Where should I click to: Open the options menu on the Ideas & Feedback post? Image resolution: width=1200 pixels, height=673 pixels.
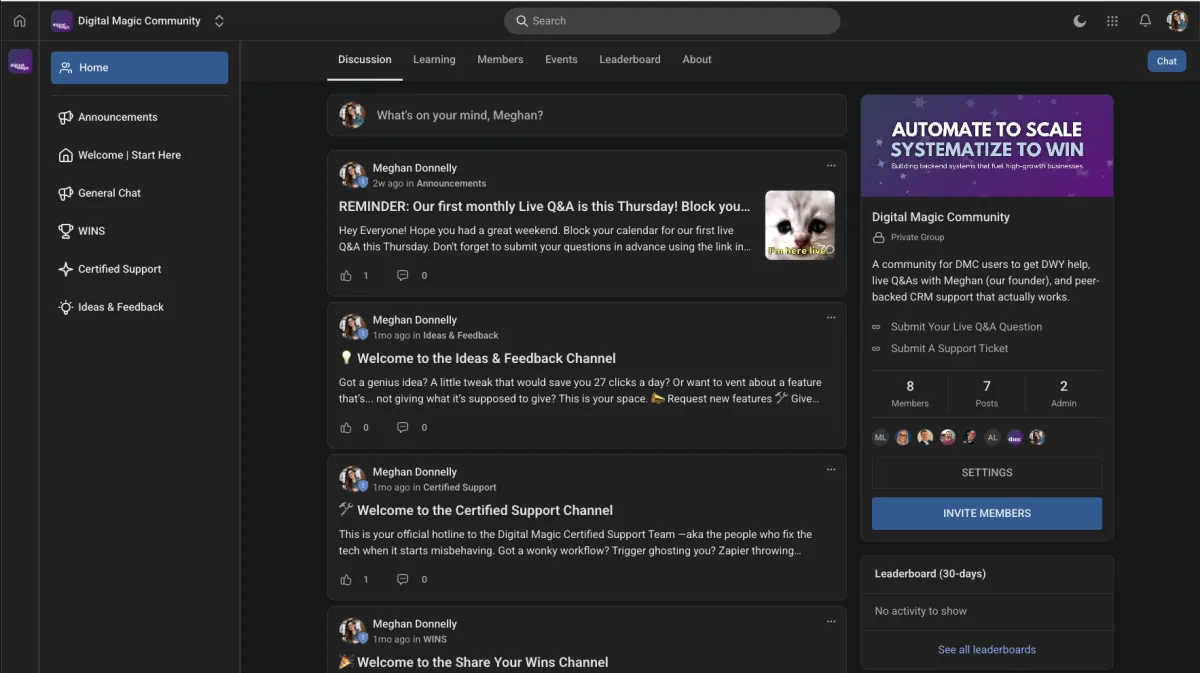click(831, 318)
